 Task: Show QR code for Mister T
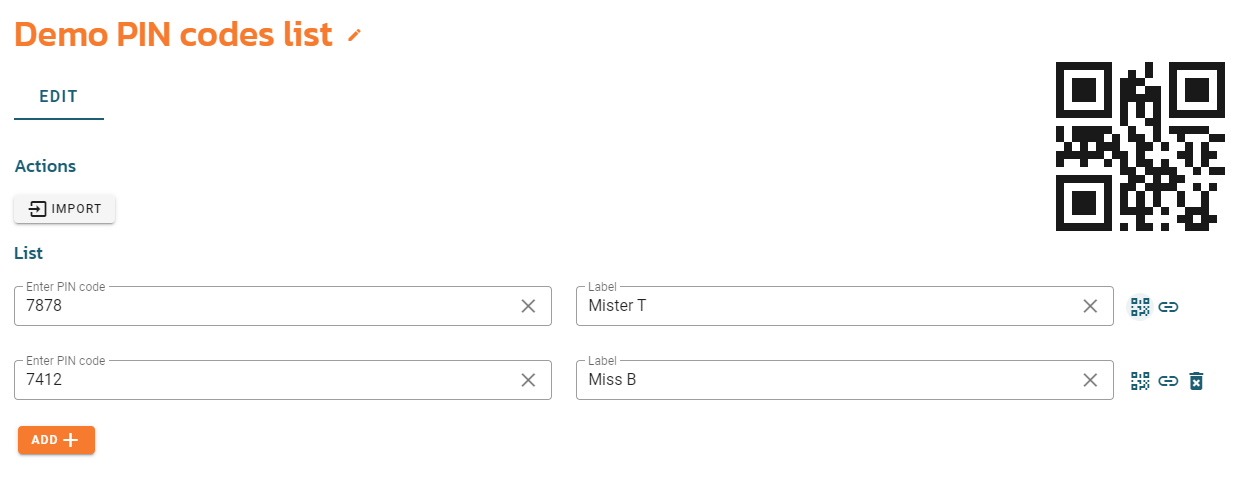coord(1140,307)
